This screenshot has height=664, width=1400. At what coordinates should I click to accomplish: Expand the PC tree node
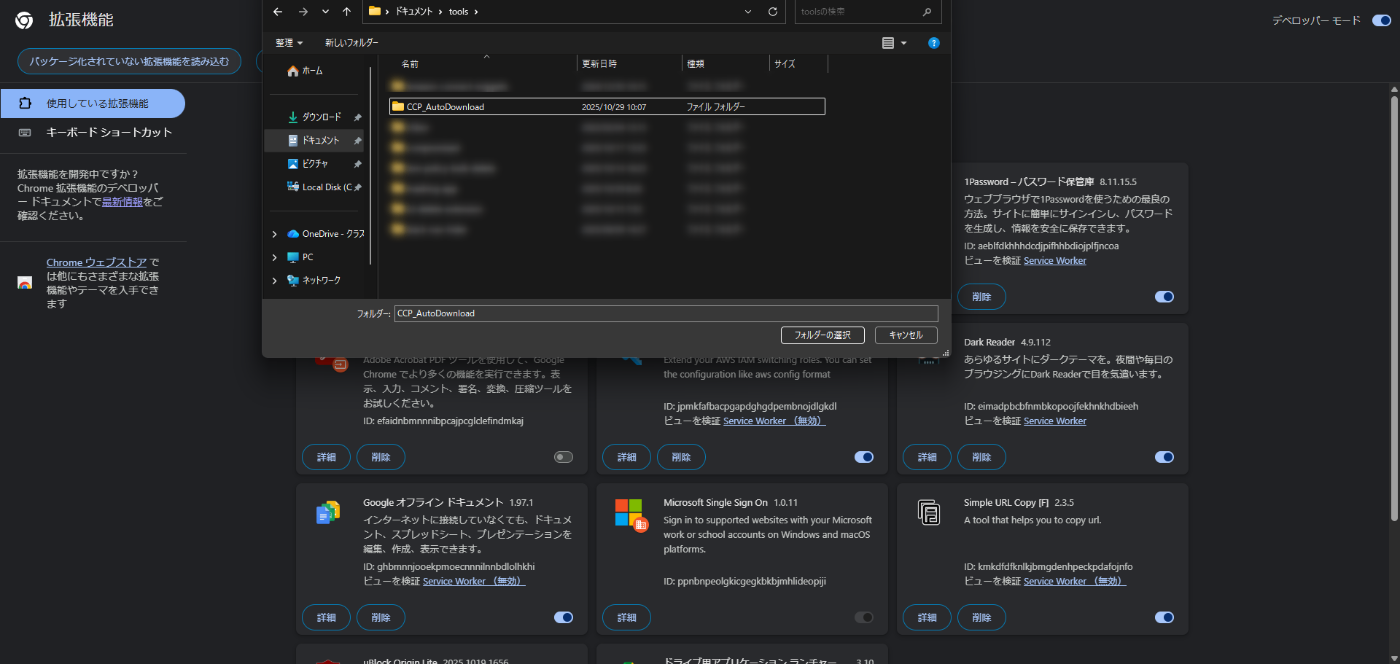pyautogui.click(x=274, y=257)
